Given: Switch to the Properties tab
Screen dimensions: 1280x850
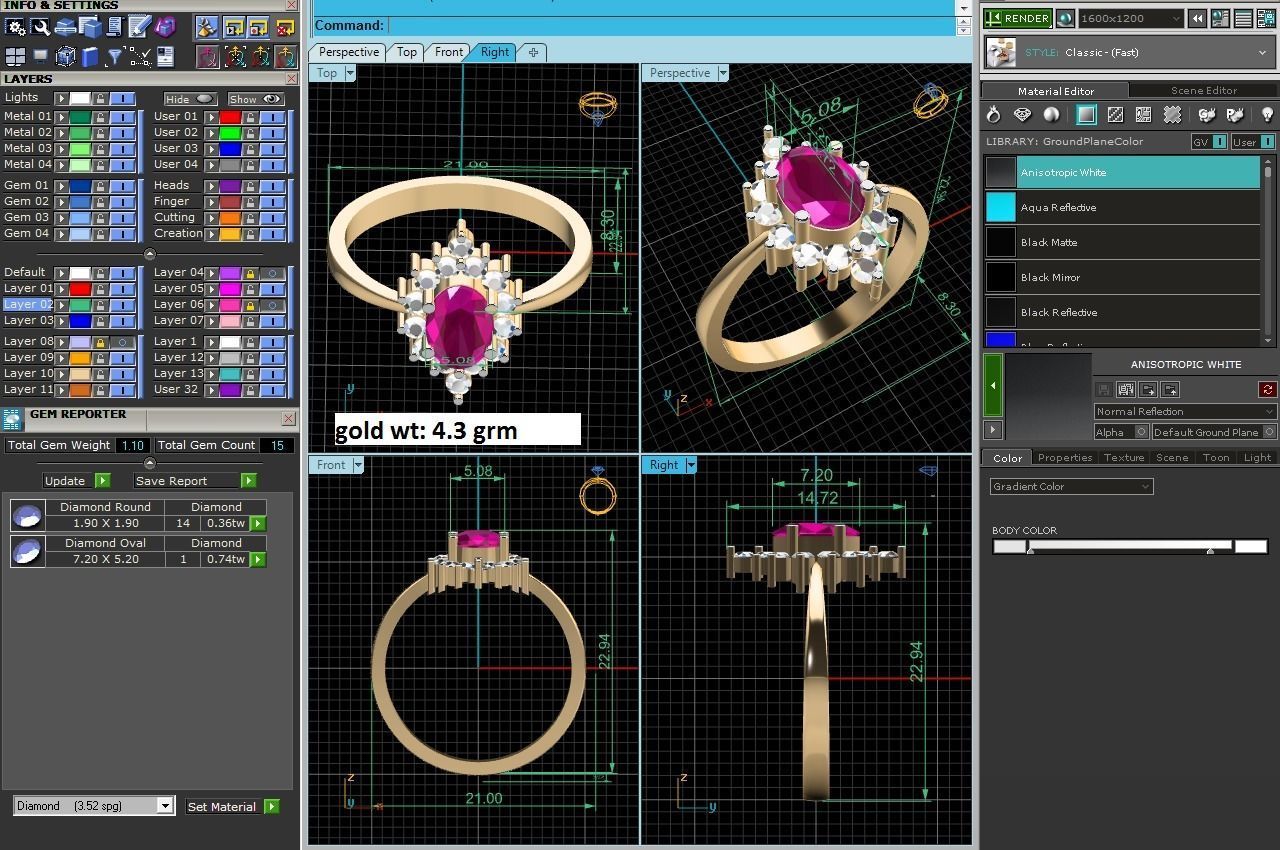Looking at the screenshot, I should coord(1064,457).
